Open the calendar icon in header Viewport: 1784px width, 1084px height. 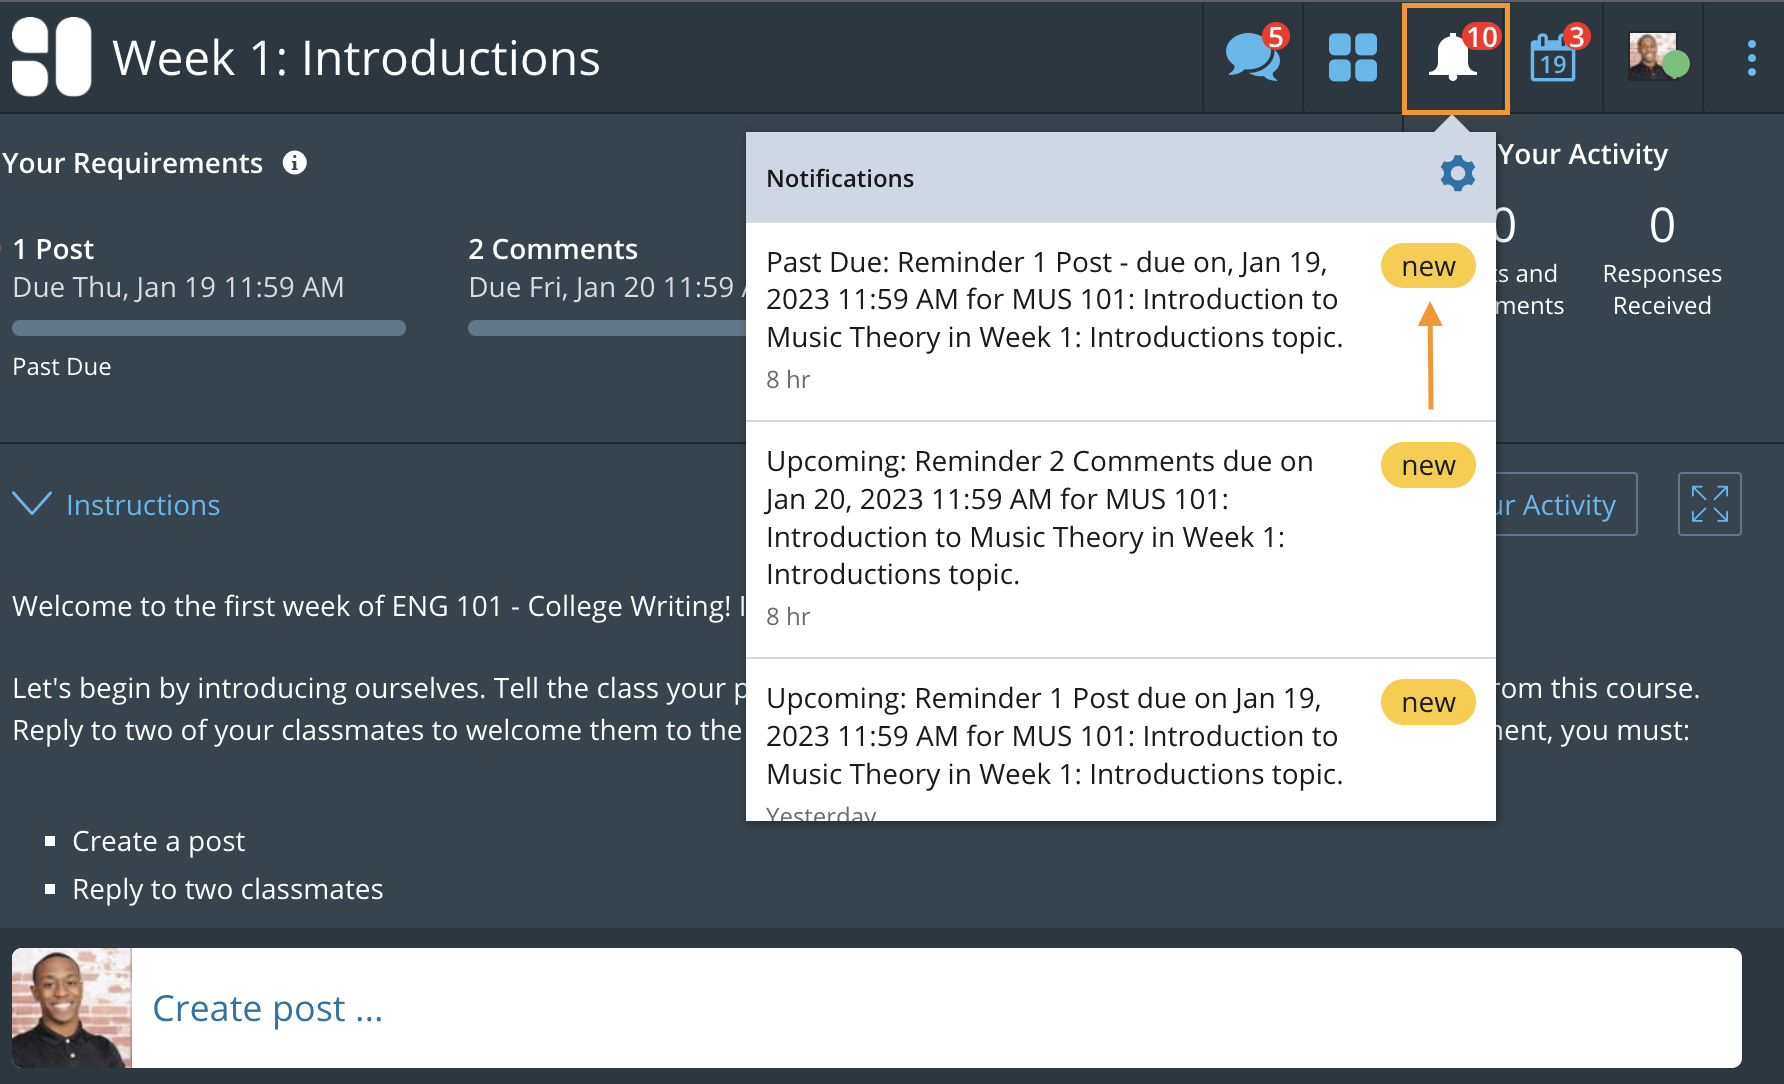pyautogui.click(x=1553, y=57)
